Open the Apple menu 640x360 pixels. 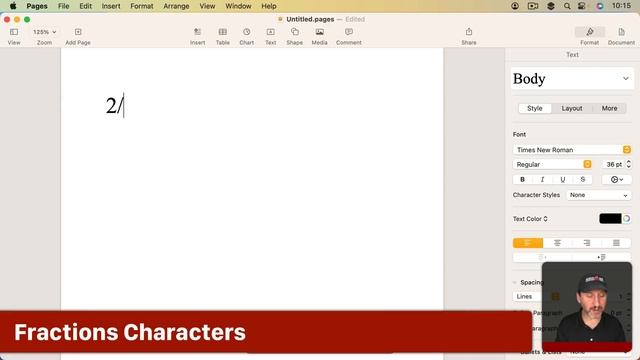coord(13,6)
